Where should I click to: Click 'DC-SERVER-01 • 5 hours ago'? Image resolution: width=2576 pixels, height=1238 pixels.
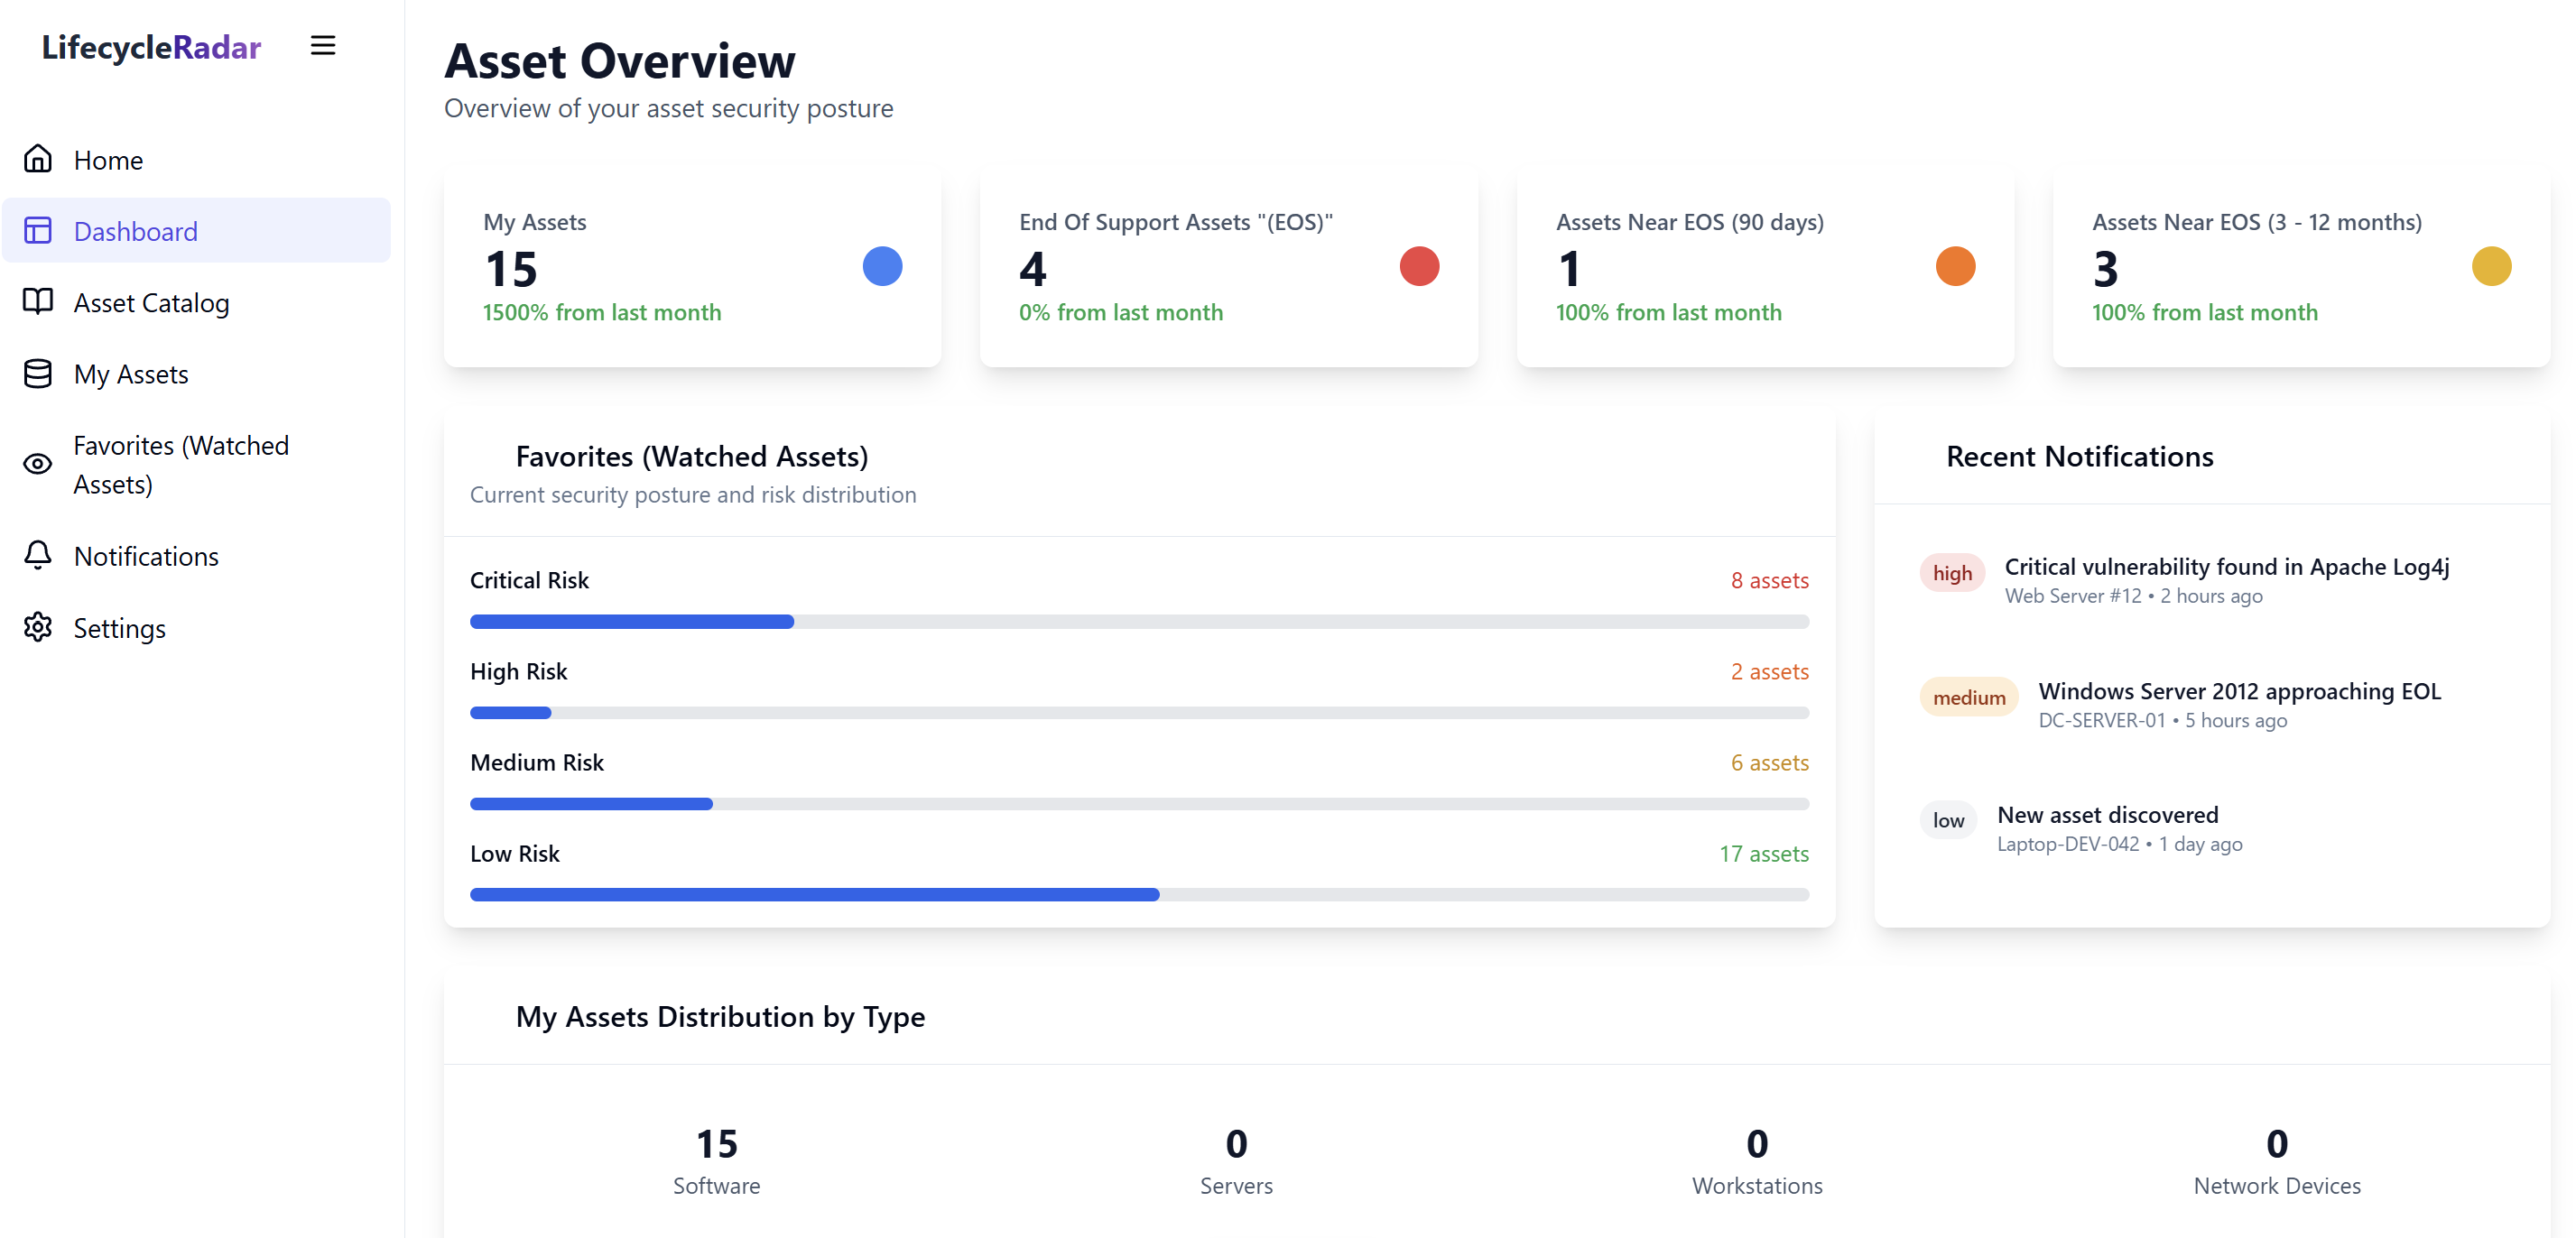tap(2162, 720)
